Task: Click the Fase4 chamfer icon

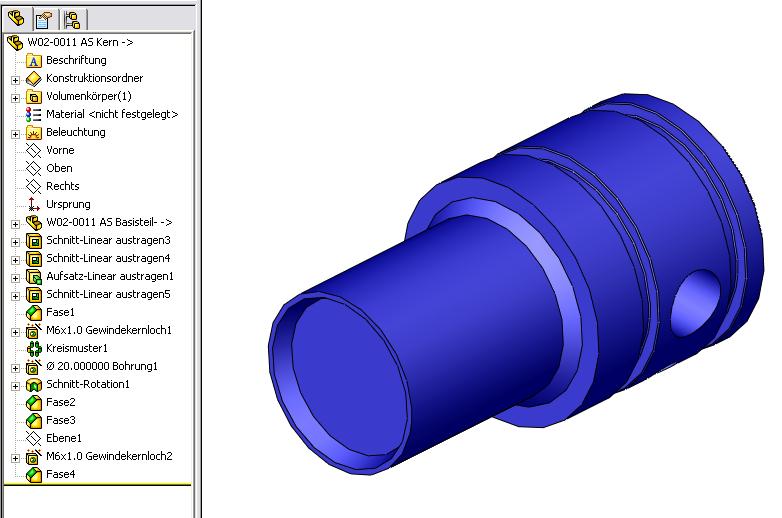Action: click(x=33, y=475)
